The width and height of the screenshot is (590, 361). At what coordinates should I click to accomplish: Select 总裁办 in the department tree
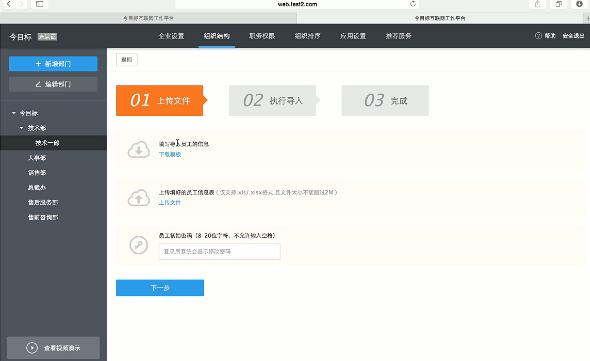click(37, 187)
